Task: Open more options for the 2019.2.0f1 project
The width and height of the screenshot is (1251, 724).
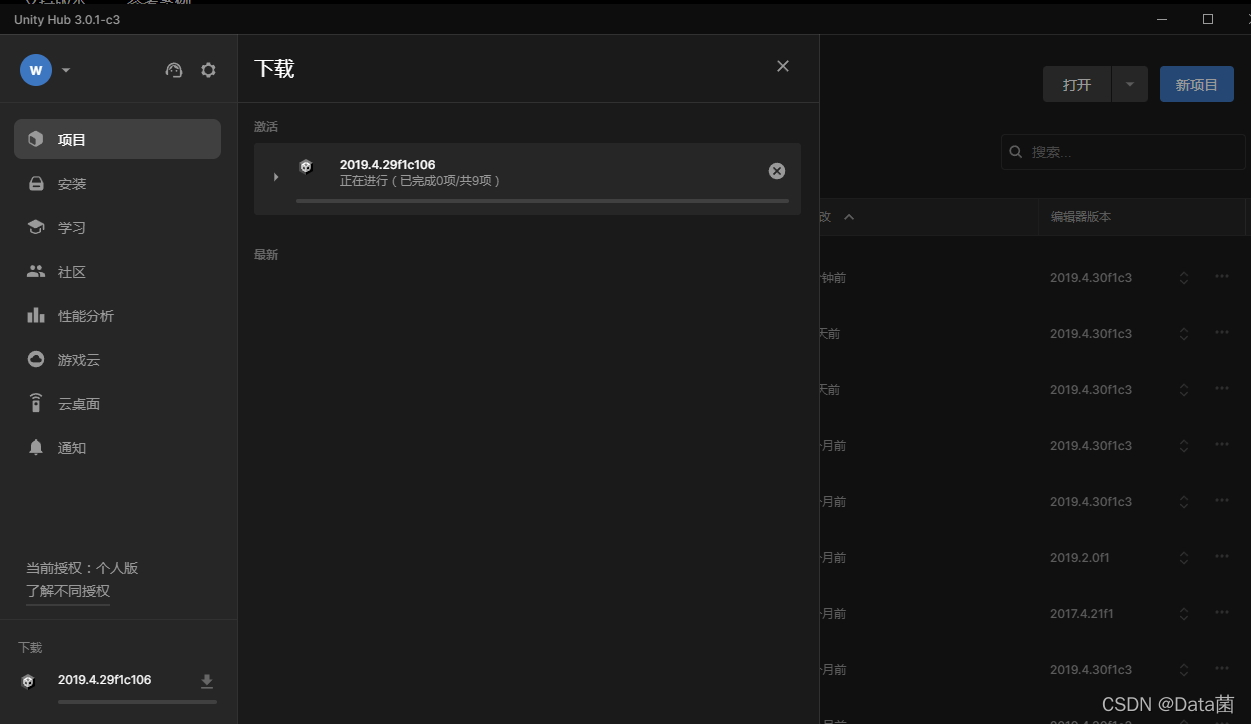Action: click(1222, 556)
